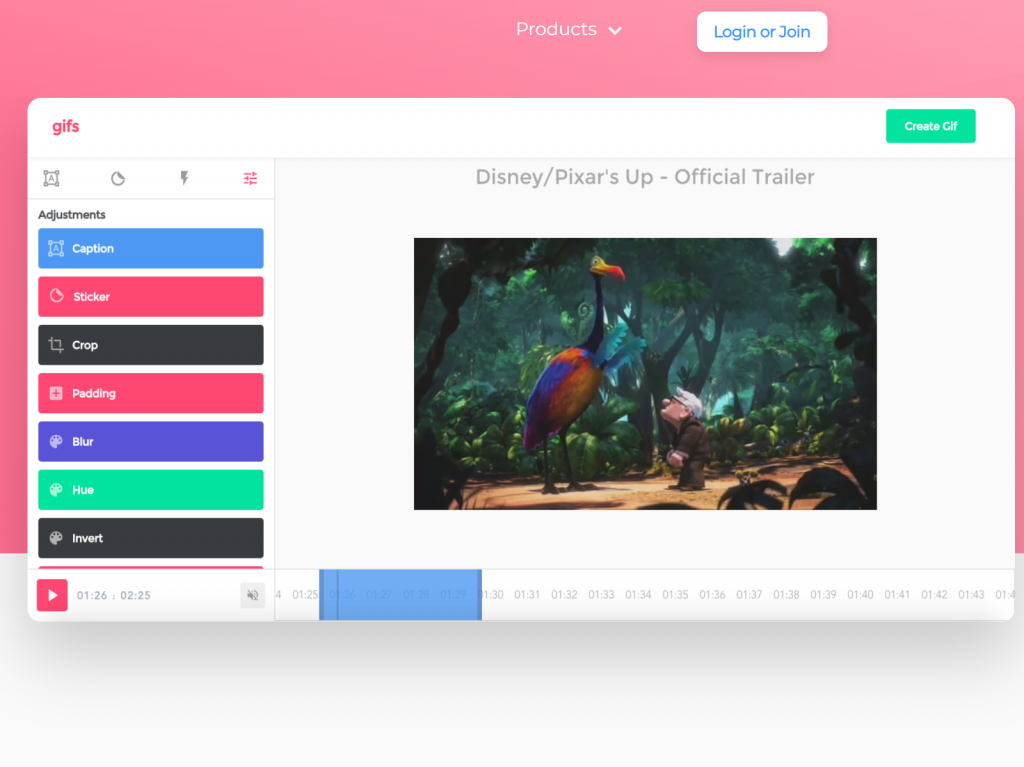Click the sticker icon on Sticker button

[57, 296]
